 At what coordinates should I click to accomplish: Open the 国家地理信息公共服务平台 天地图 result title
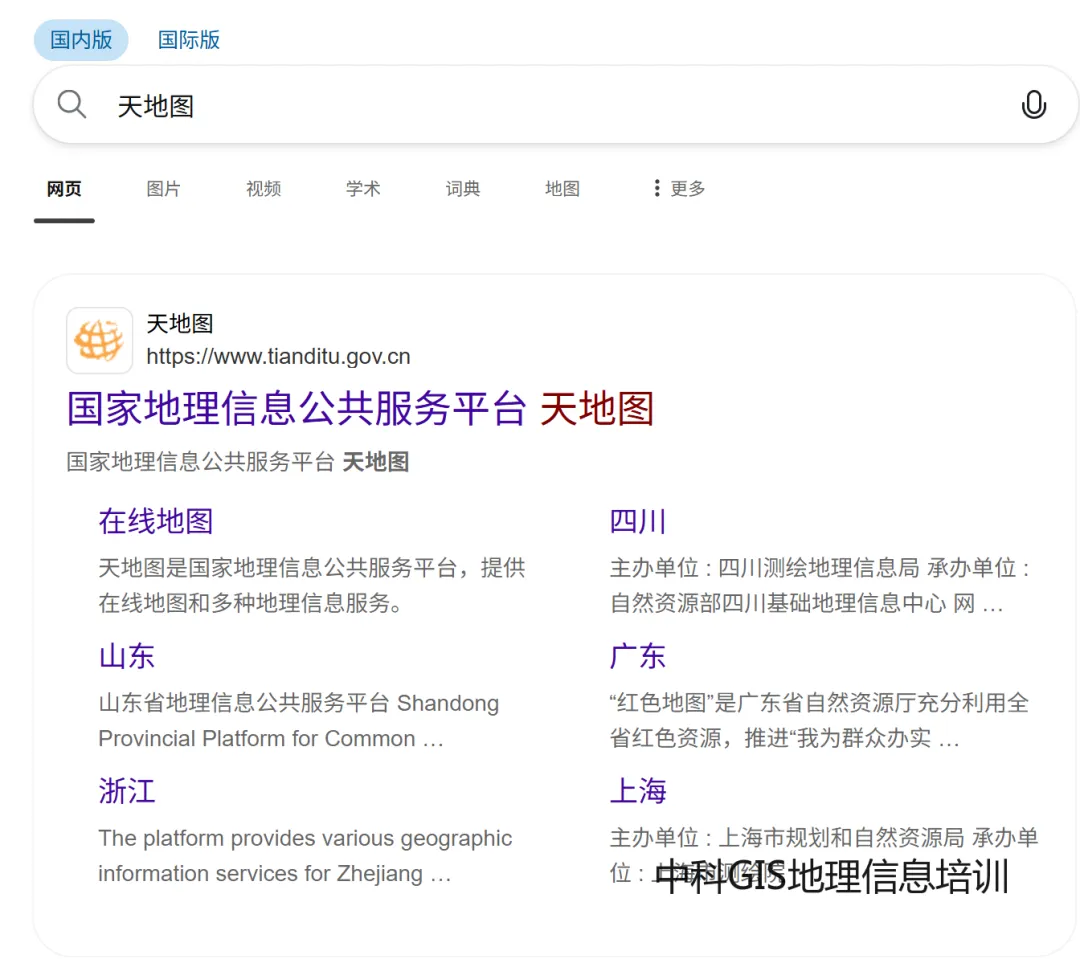click(360, 409)
